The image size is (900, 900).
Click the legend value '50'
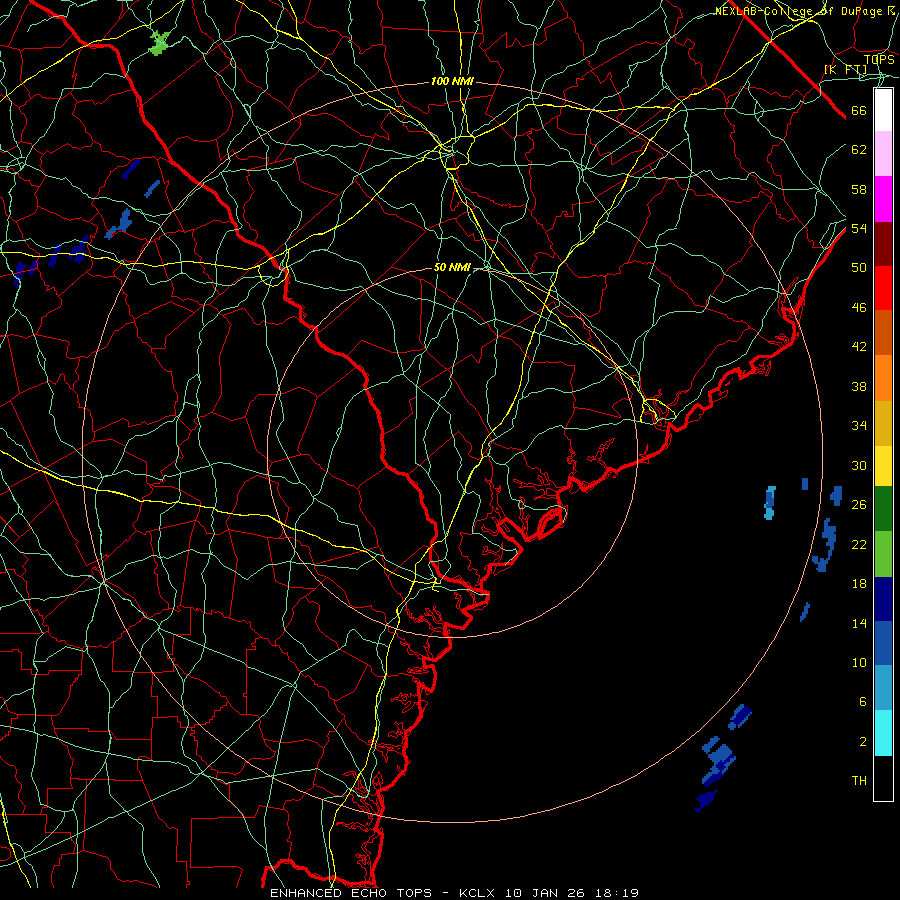click(x=859, y=268)
